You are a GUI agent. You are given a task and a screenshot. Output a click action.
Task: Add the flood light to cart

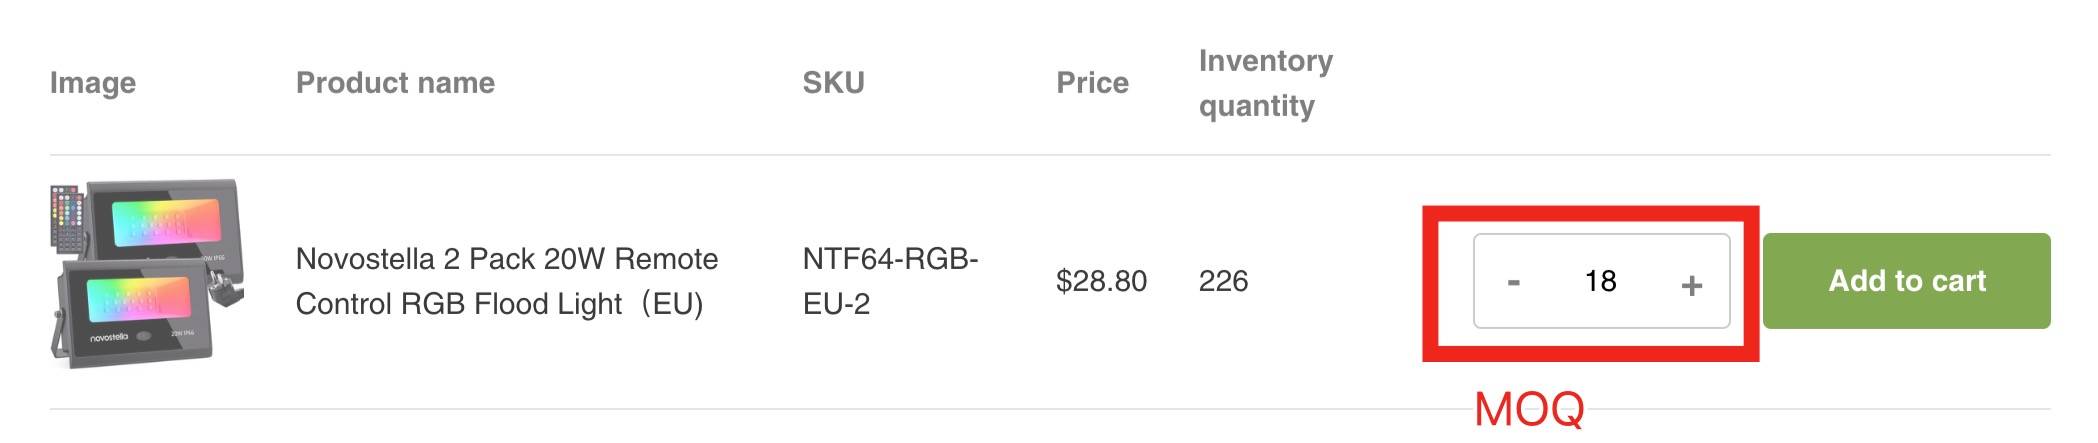[x=1906, y=281]
